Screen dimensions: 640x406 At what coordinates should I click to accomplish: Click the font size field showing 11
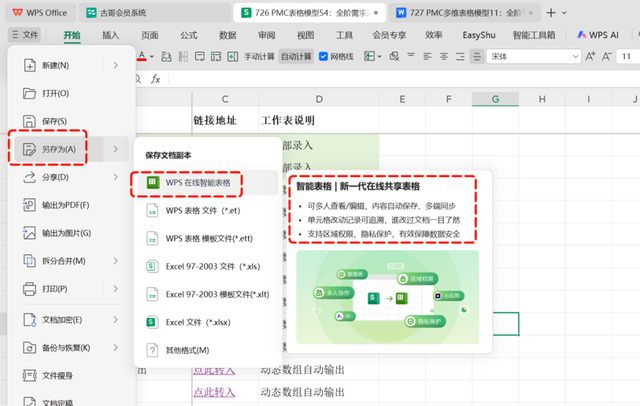click(x=628, y=56)
